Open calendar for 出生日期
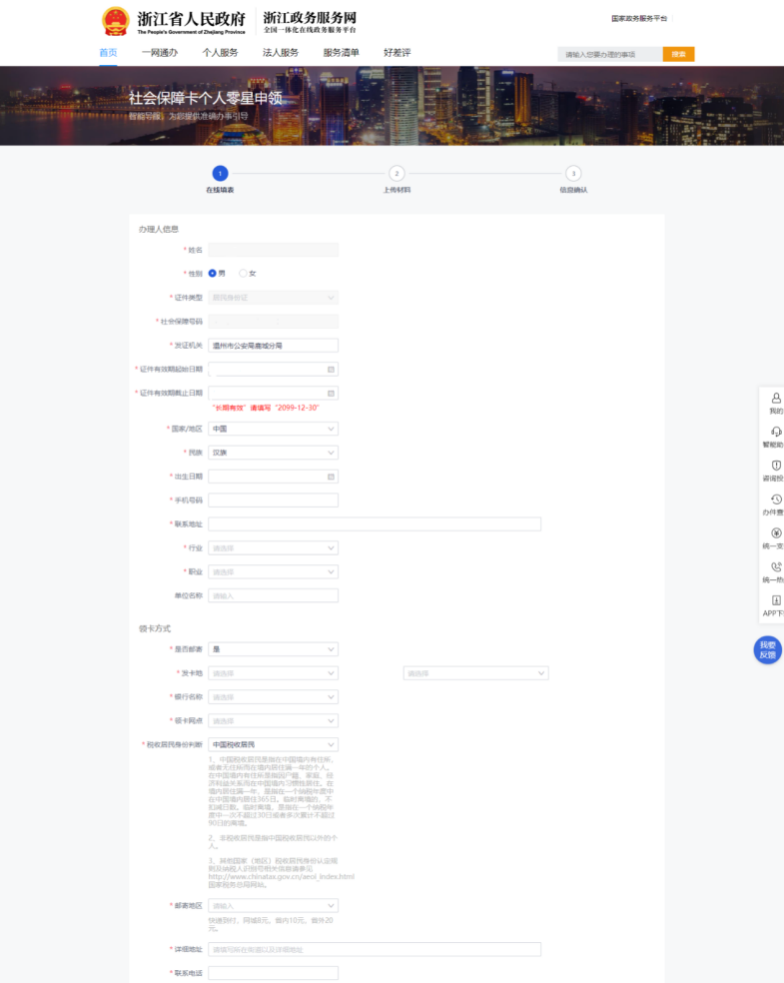Screen dimensions: 784x983 click(x=331, y=476)
